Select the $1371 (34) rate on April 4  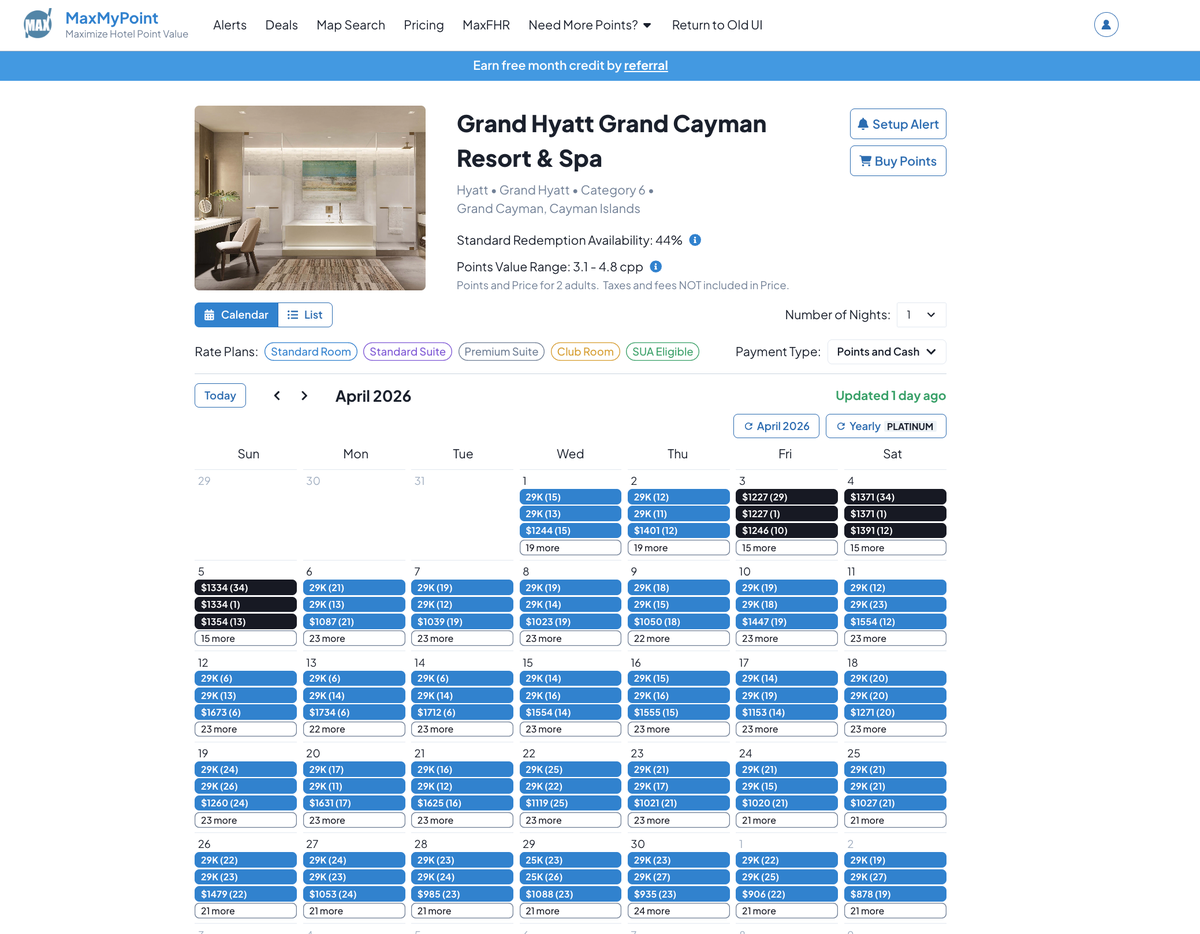(894, 497)
